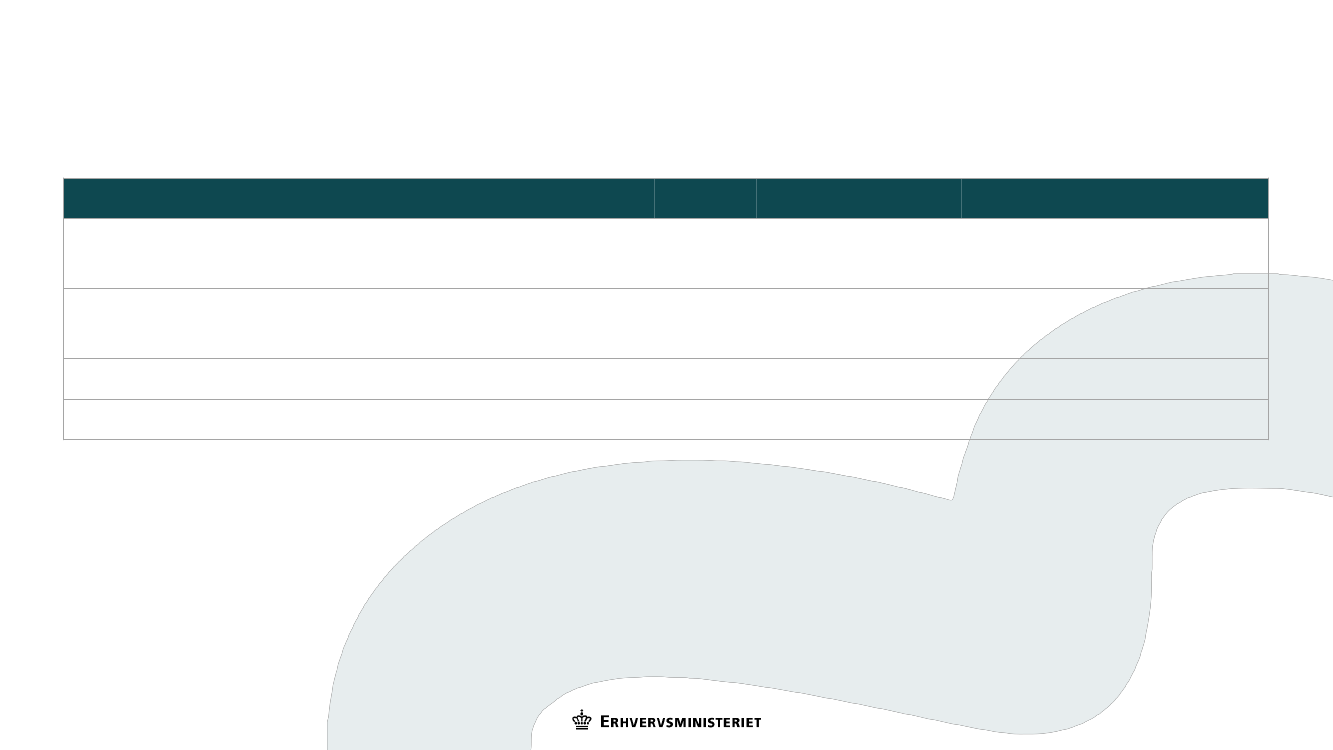Select second body row cell in first column
This screenshot has height=750, width=1333.
(x=358, y=323)
